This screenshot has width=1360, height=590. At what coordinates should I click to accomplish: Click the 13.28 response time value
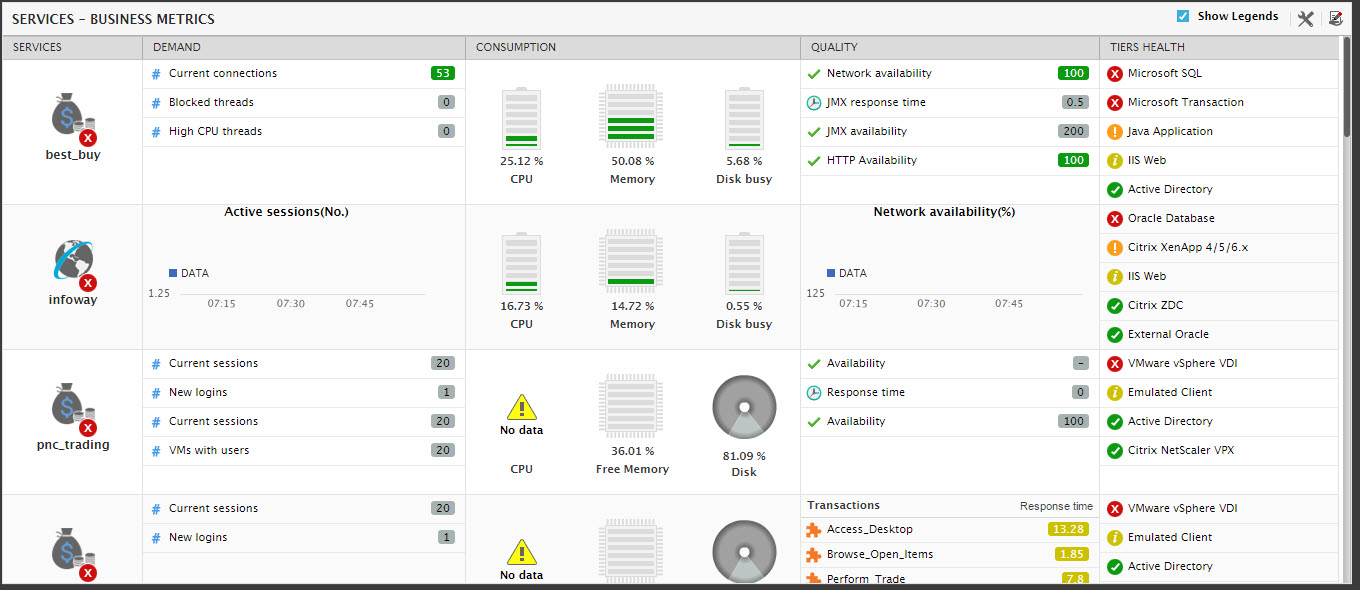[x=1068, y=530]
